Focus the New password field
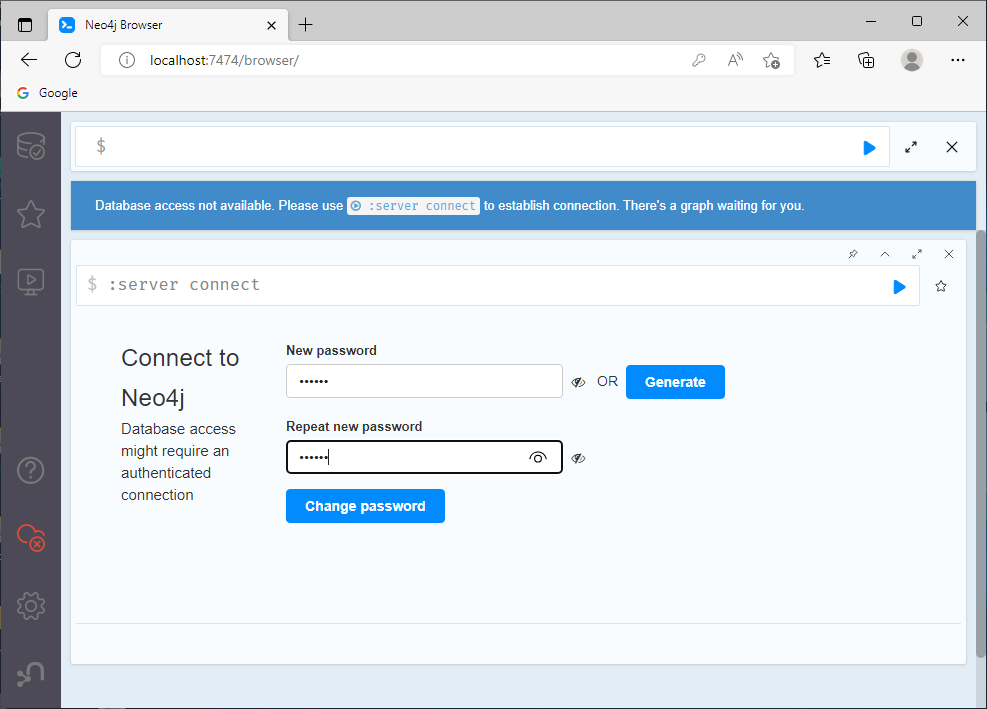Image resolution: width=987 pixels, height=709 pixels. [x=424, y=381]
